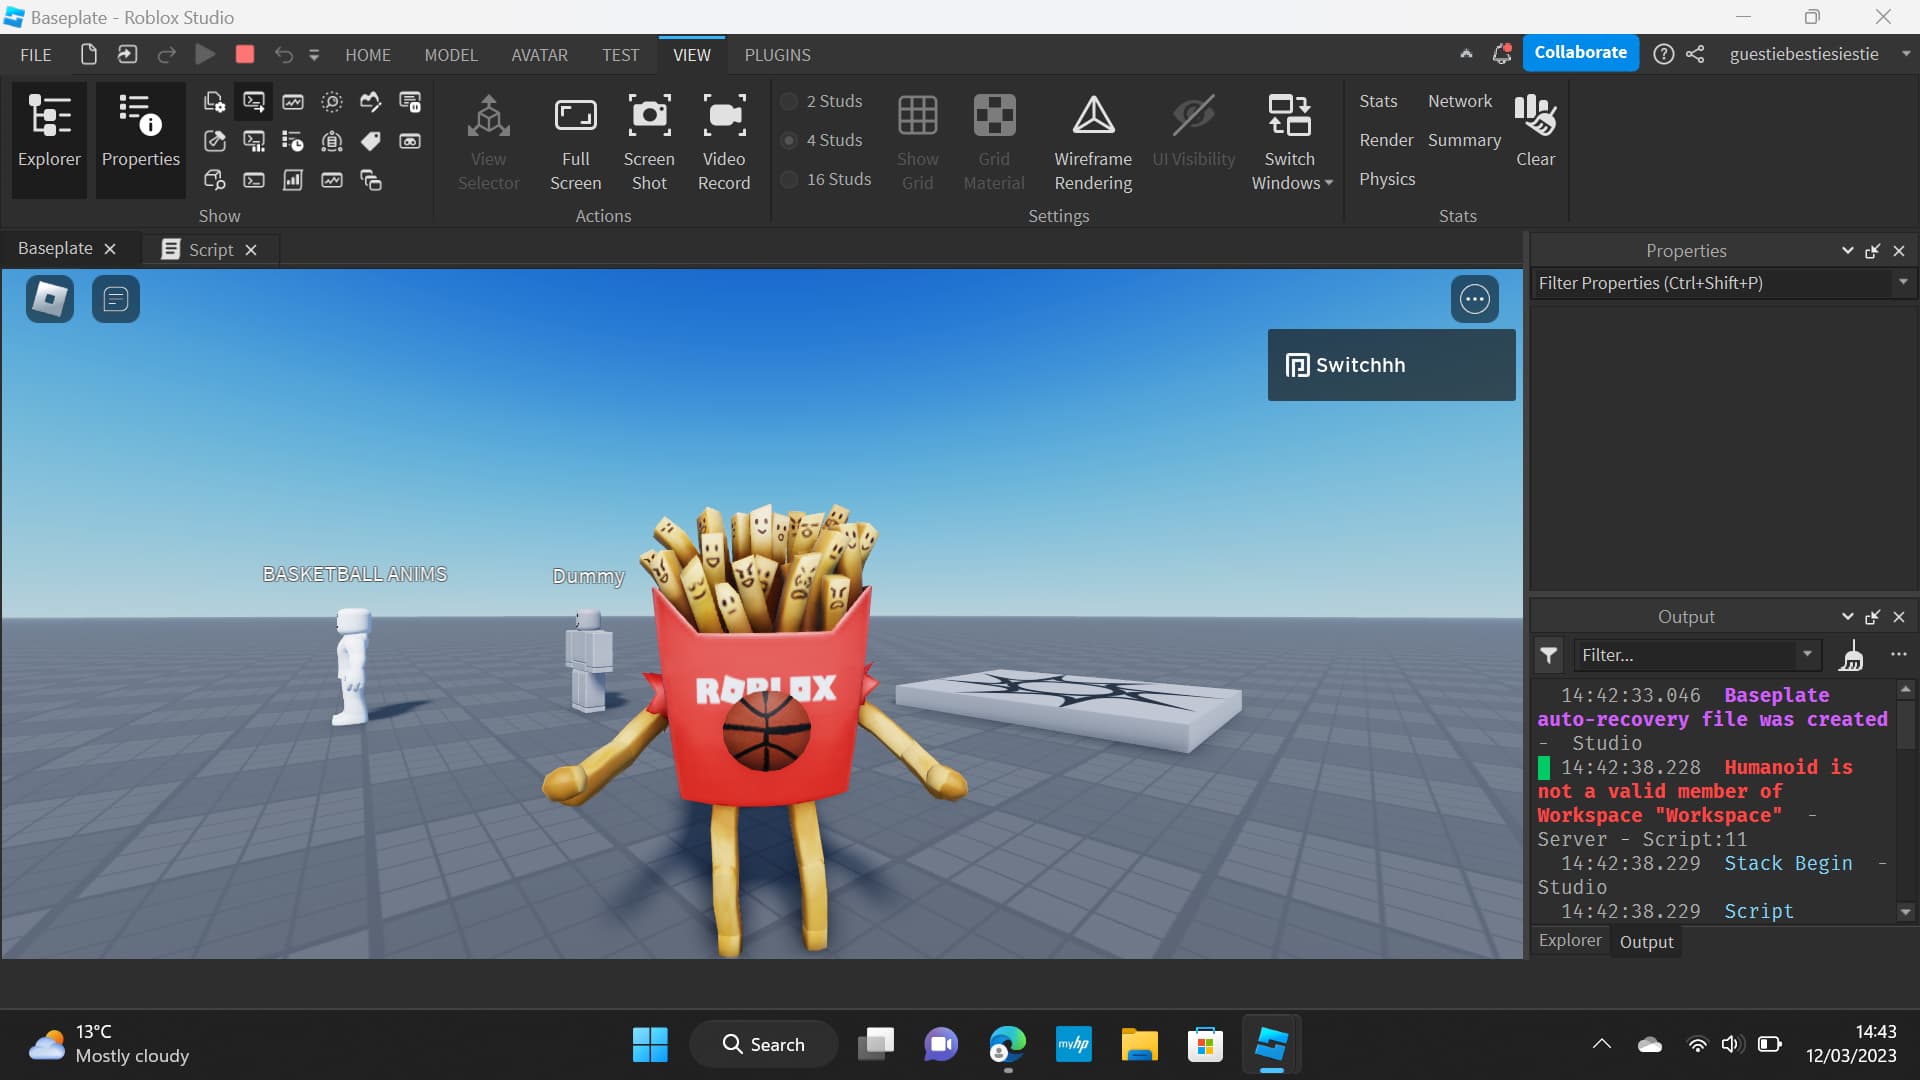Select the Grid Material option
Image resolution: width=1920 pixels, height=1080 pixels.
coord(994,140)
